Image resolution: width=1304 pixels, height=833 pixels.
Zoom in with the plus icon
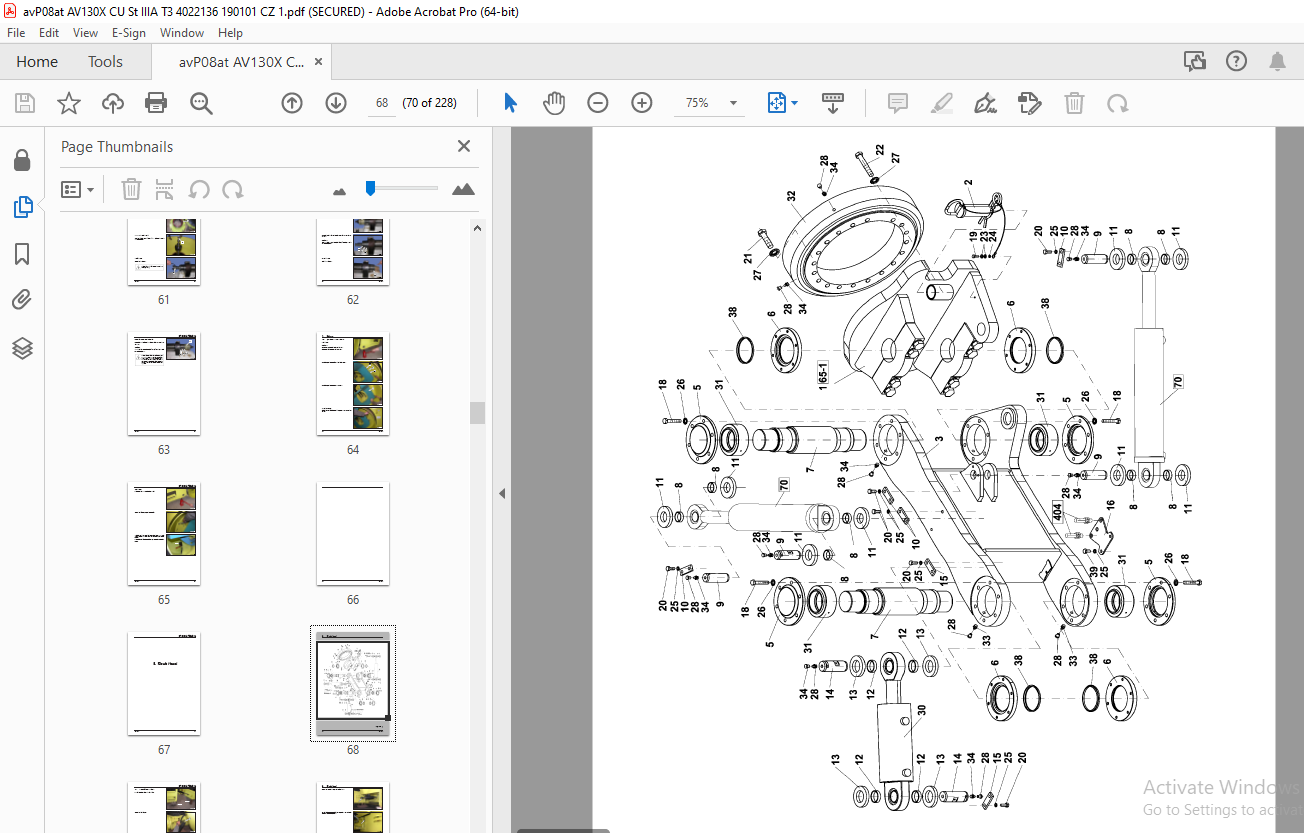[x=642, y=103]
